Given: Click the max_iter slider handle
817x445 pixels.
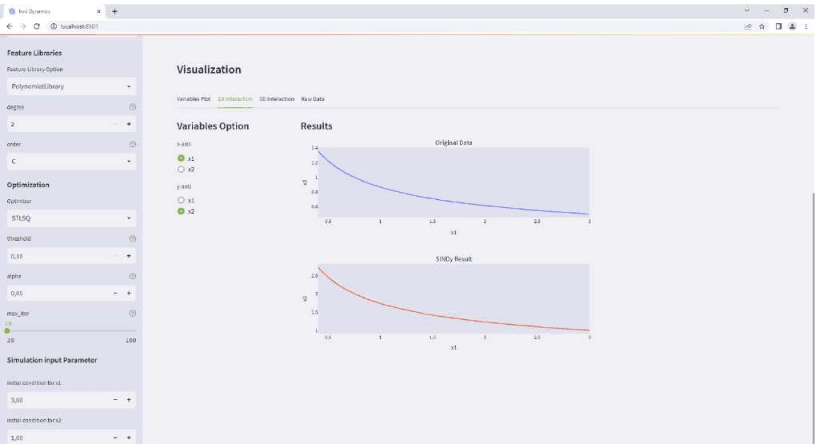Looking at the screenshot, I should click(x=7, y=330).
